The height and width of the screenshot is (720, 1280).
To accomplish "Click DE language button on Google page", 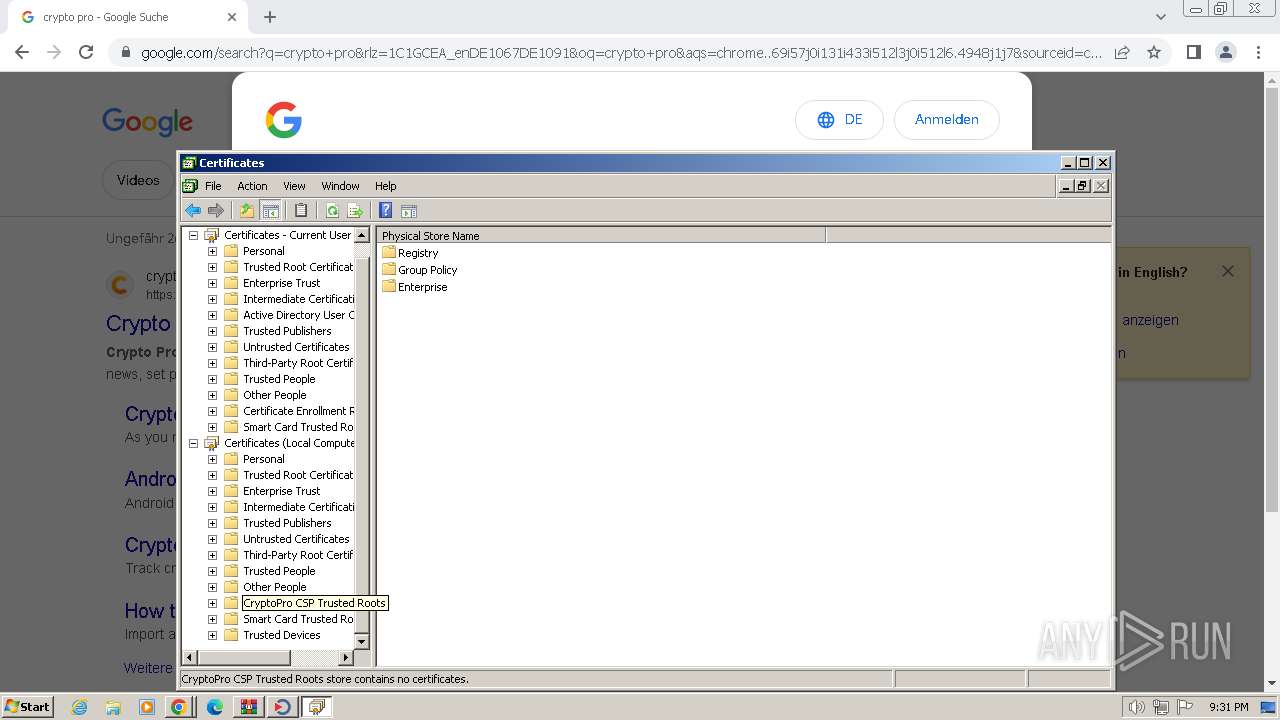I will [839, 119].
